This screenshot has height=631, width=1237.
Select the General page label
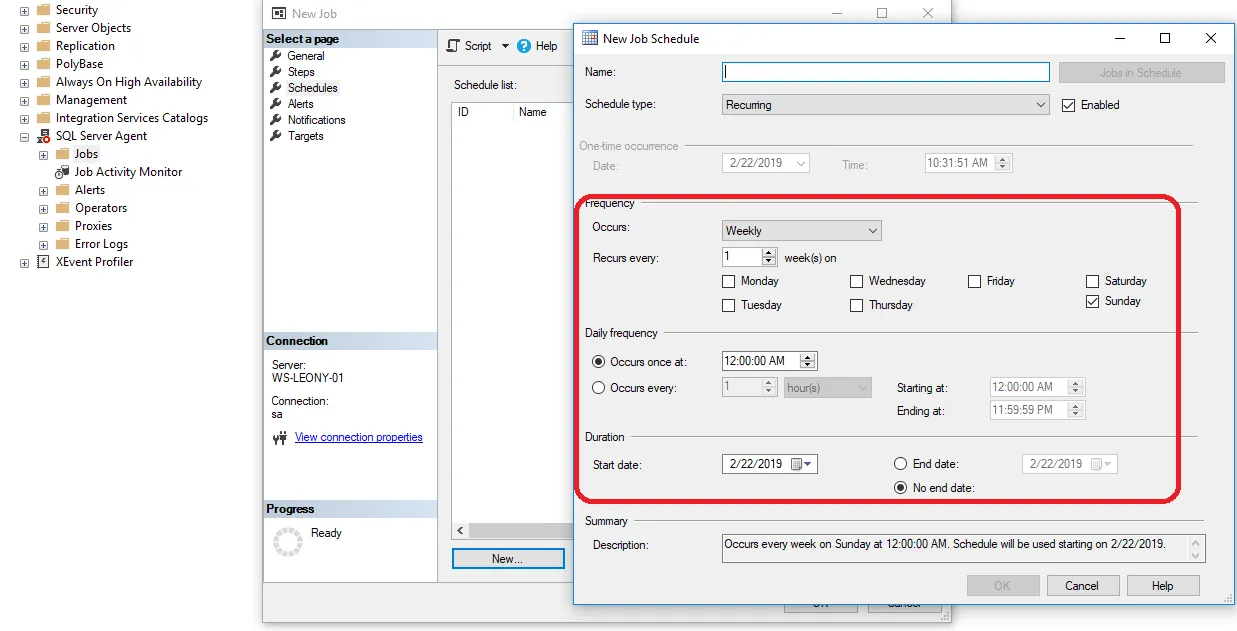[x=306, y=56]
